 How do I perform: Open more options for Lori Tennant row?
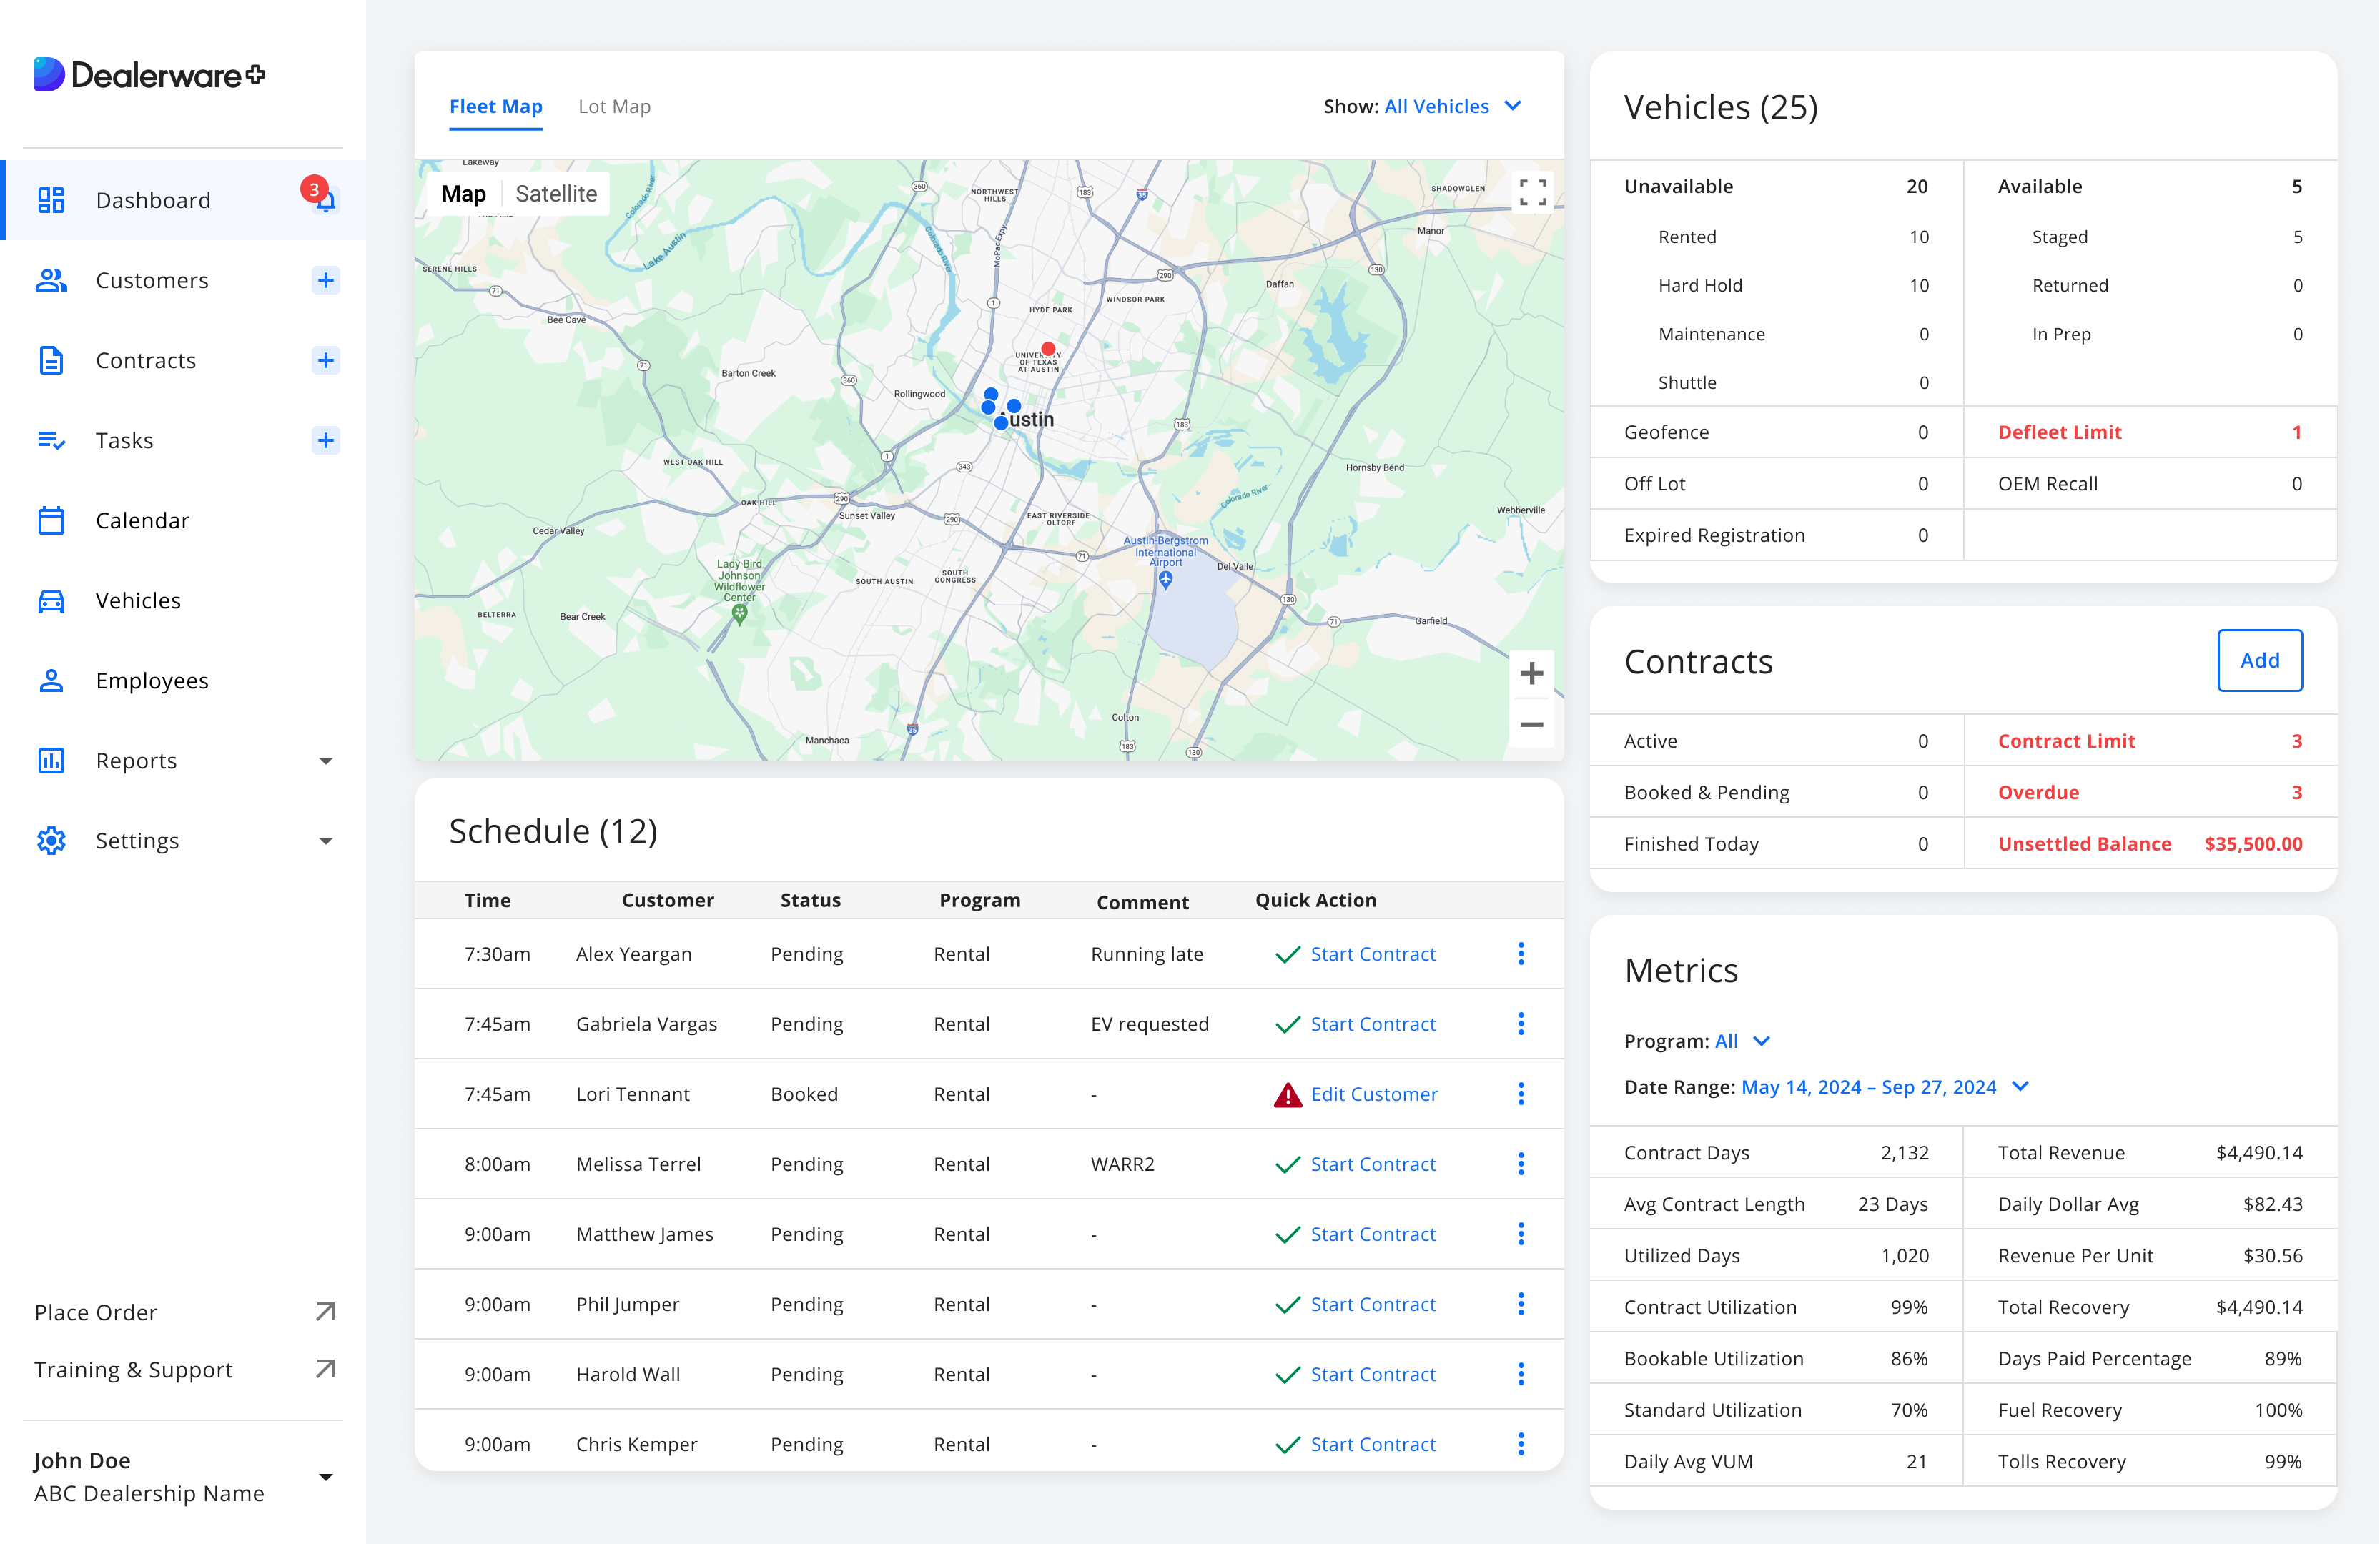[1521, 1094]
